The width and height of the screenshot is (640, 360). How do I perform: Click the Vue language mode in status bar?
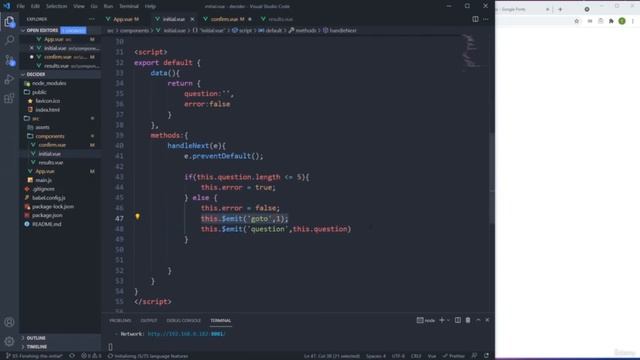tap(432, 356)
